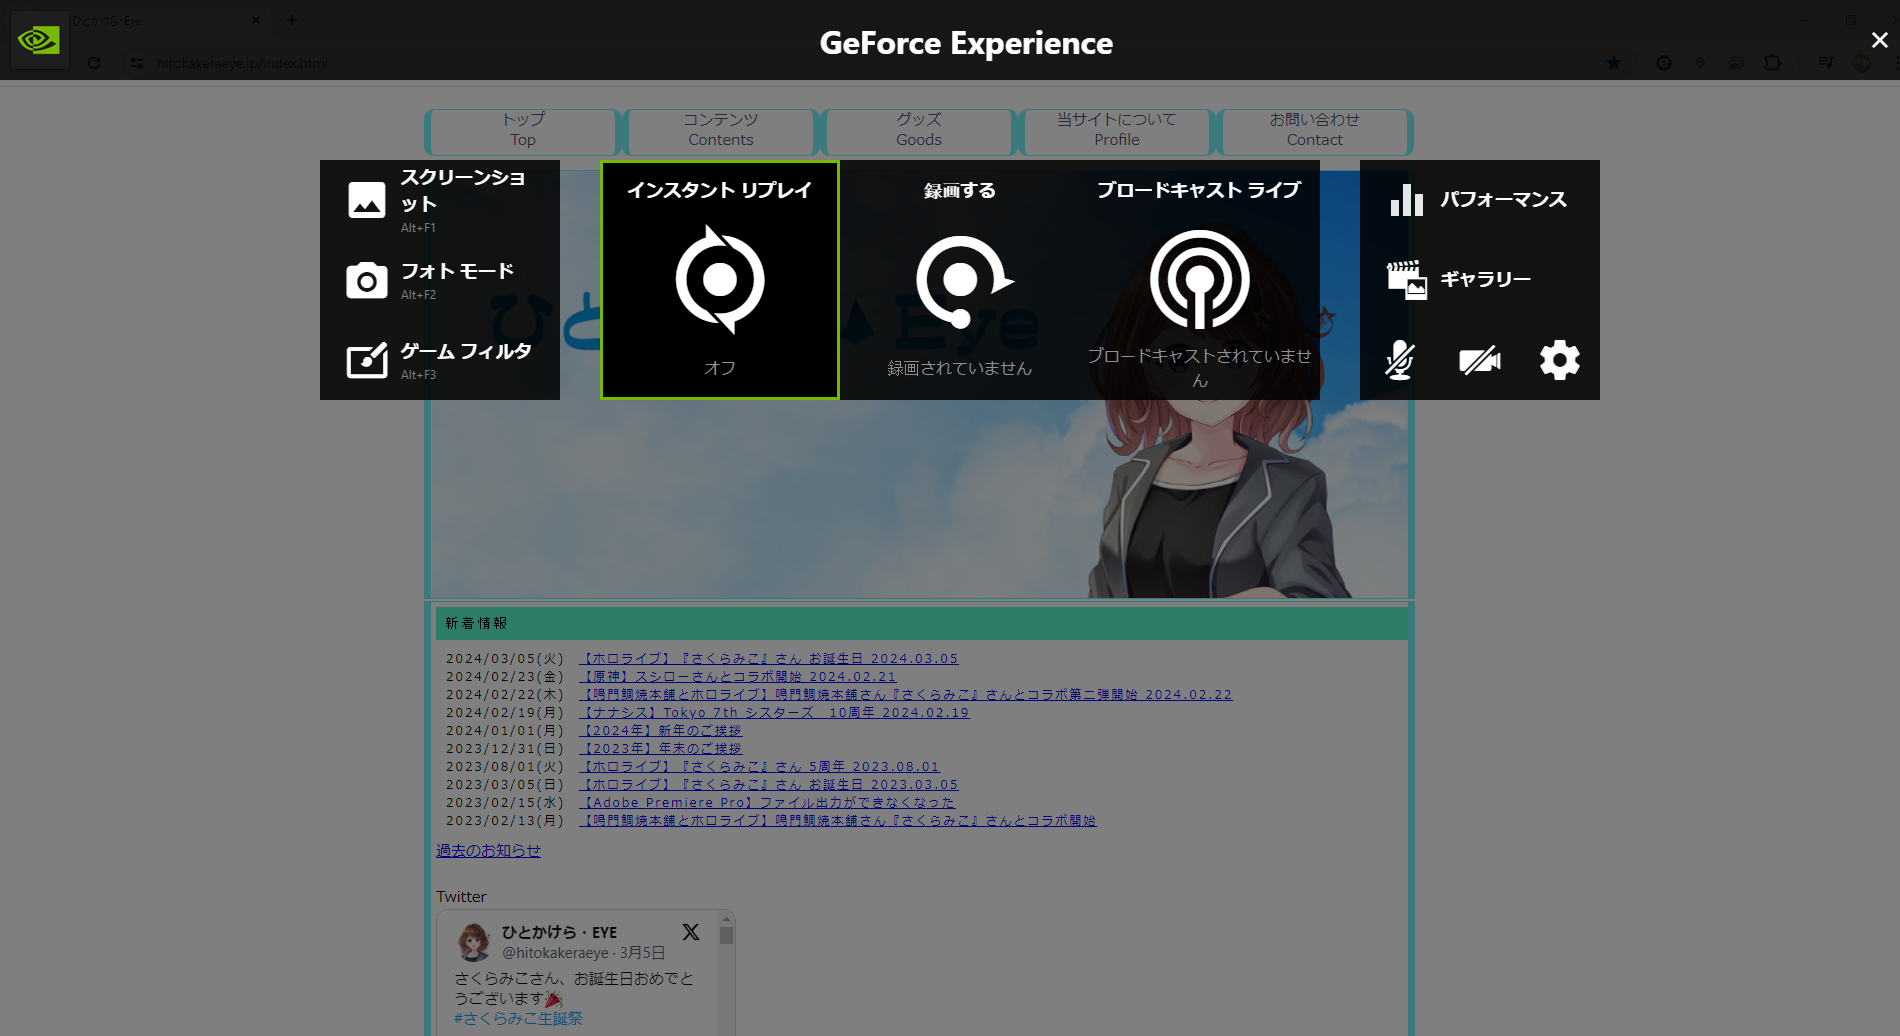Click the X logo in Twitter widget
Viewport: 1900px width, 1036px height.
691,932
